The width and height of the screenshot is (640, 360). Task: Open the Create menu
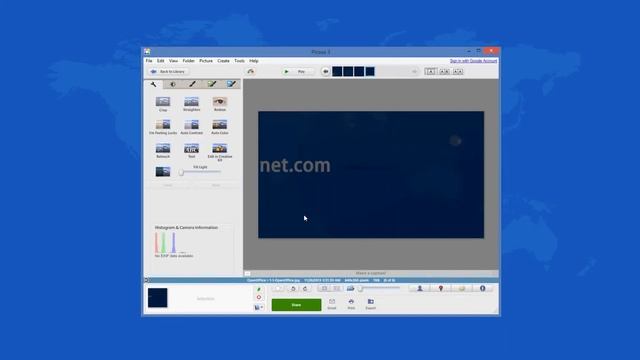[x=223, y=61]
